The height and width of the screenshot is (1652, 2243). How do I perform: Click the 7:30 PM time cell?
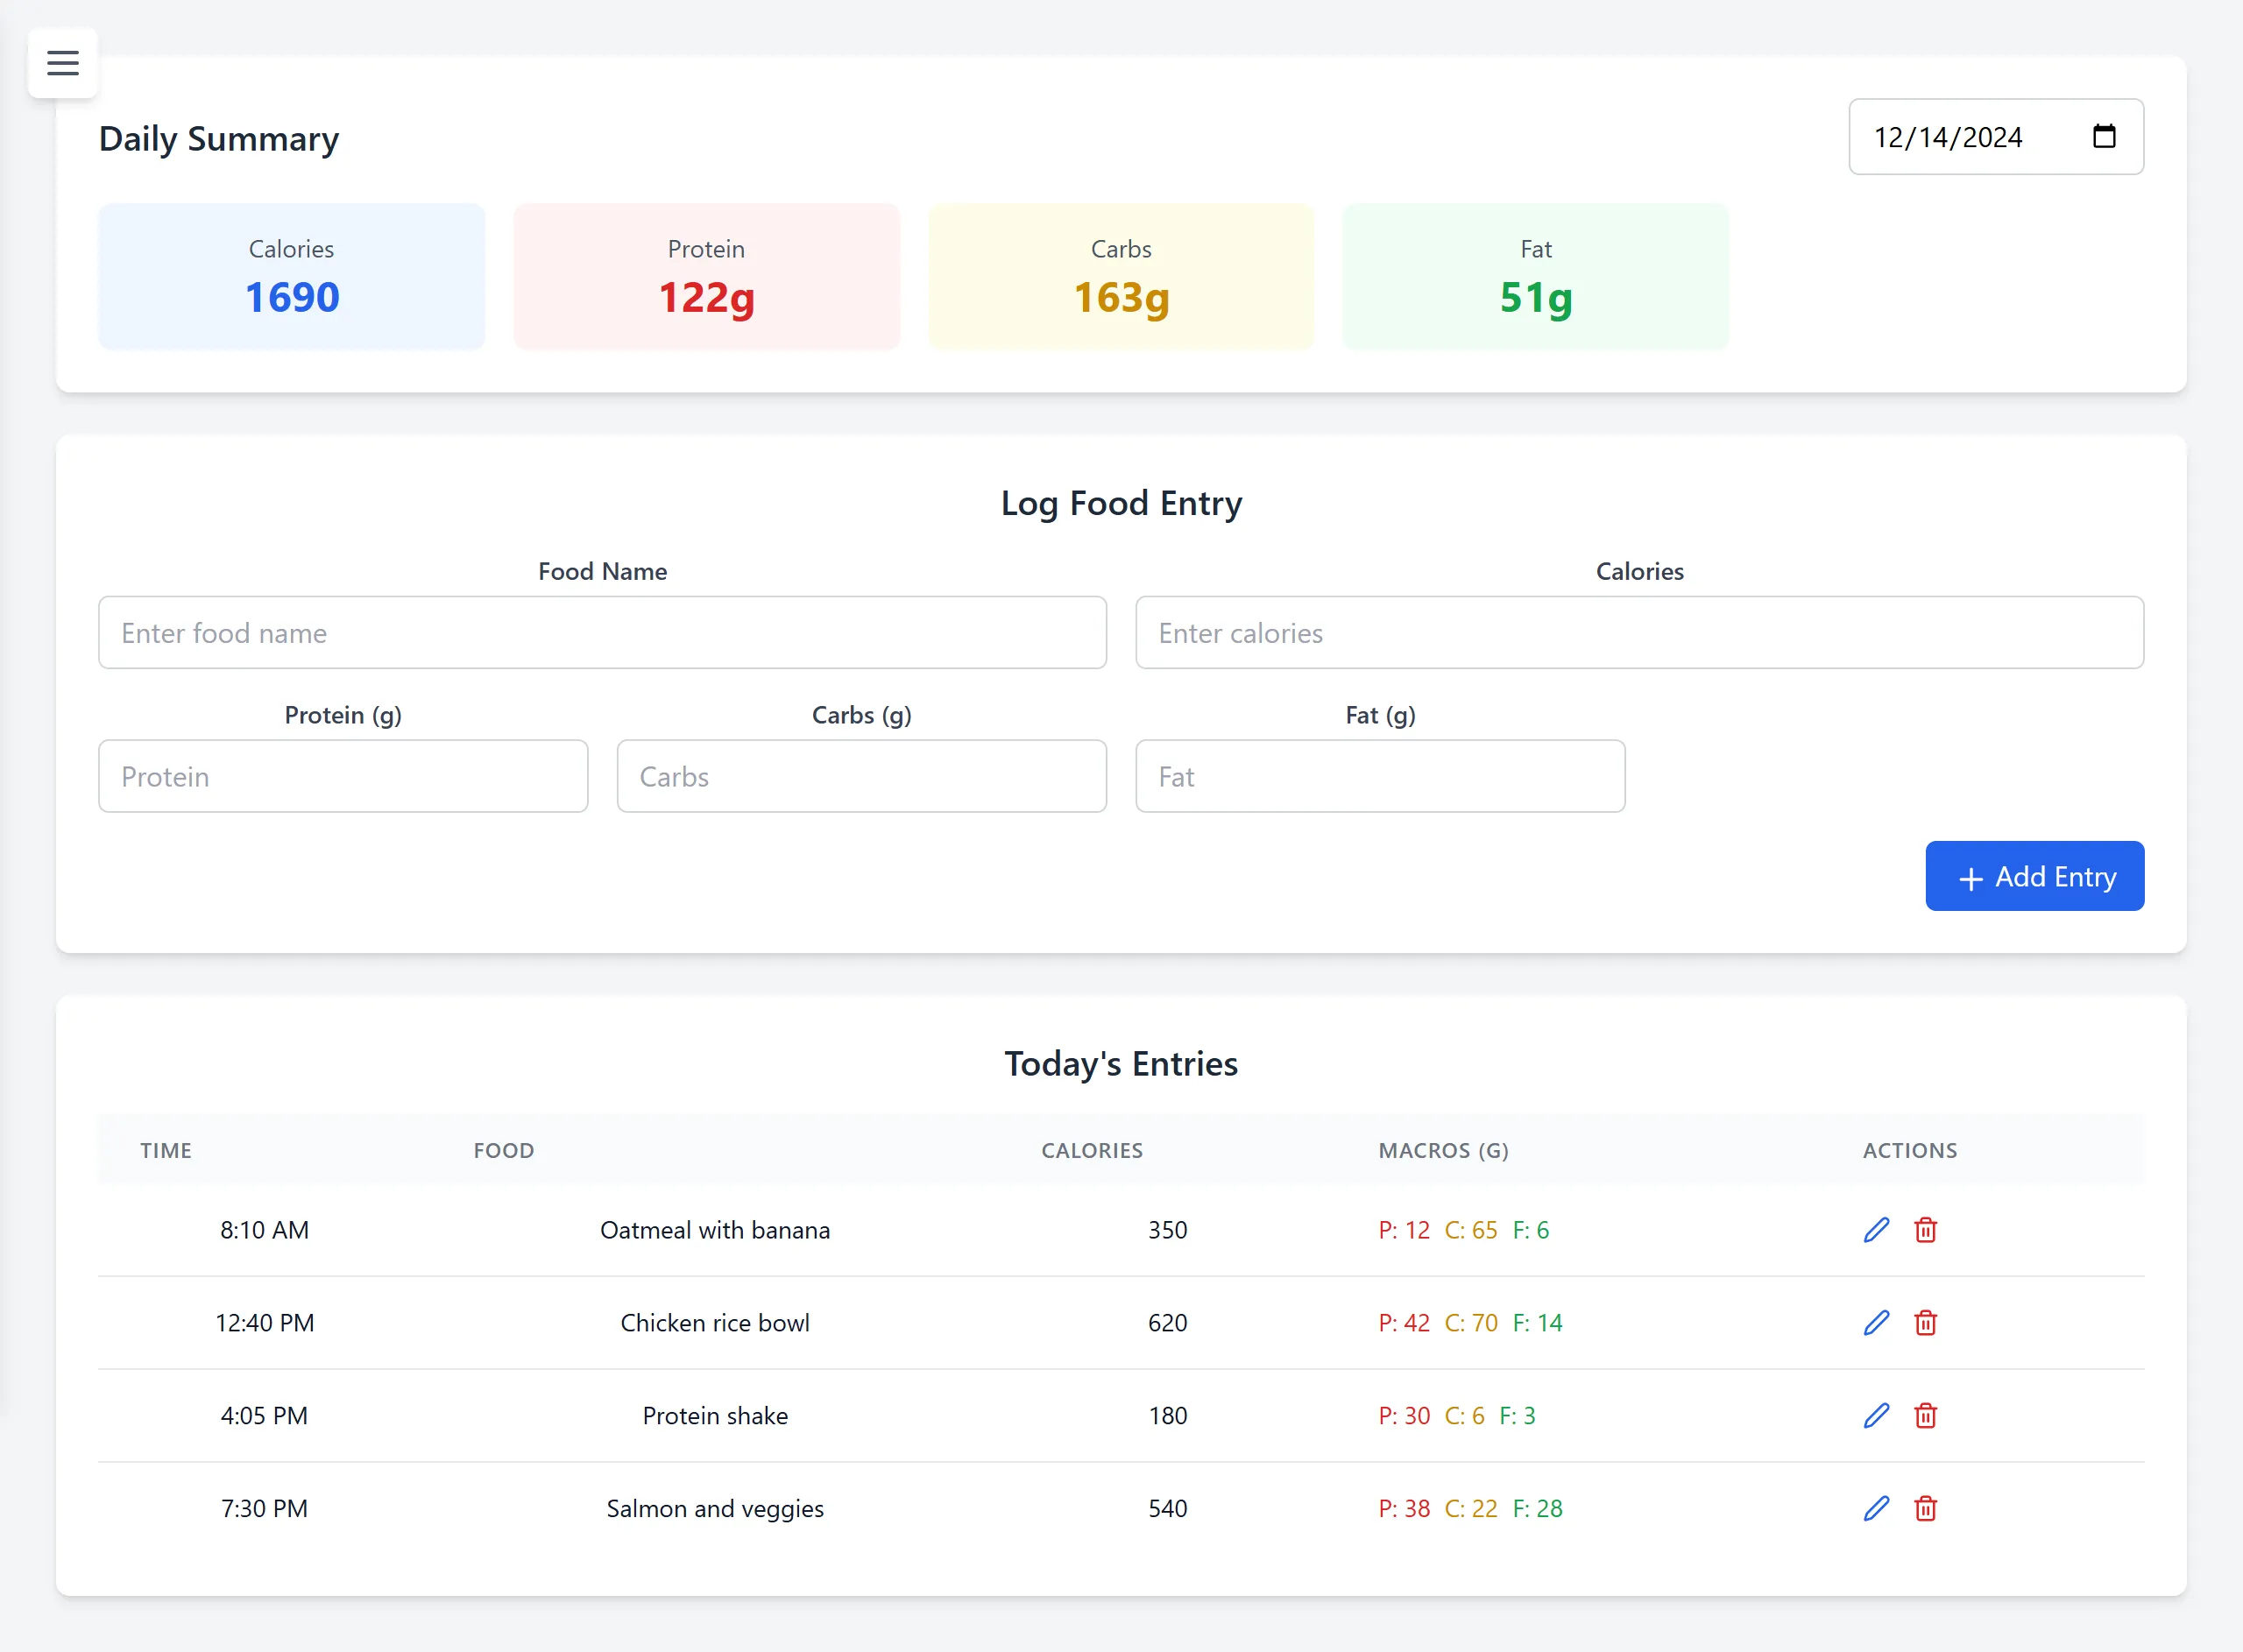coord(264,1508)
